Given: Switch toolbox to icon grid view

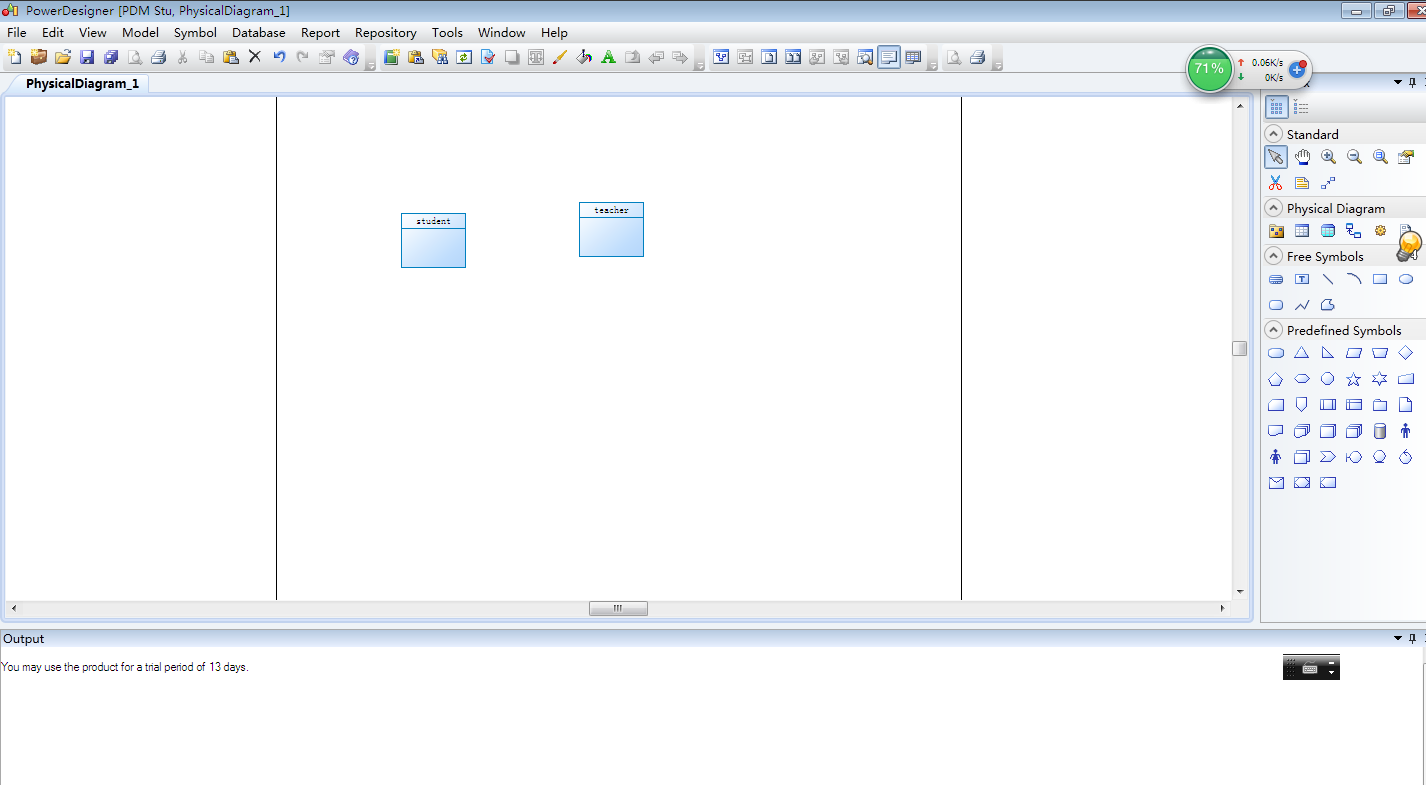Looking at the screenshot, I should pyautogui.click(x=1277, y=107).
